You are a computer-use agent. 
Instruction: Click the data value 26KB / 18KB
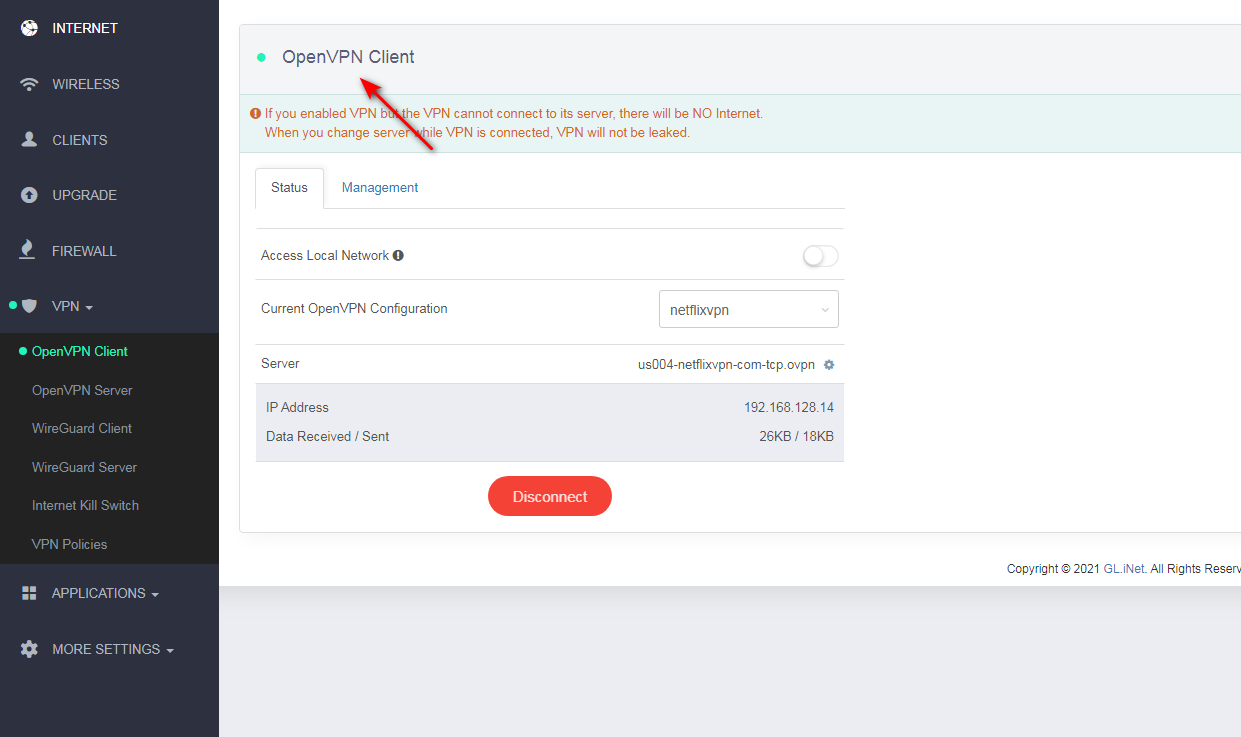[796, 436]
